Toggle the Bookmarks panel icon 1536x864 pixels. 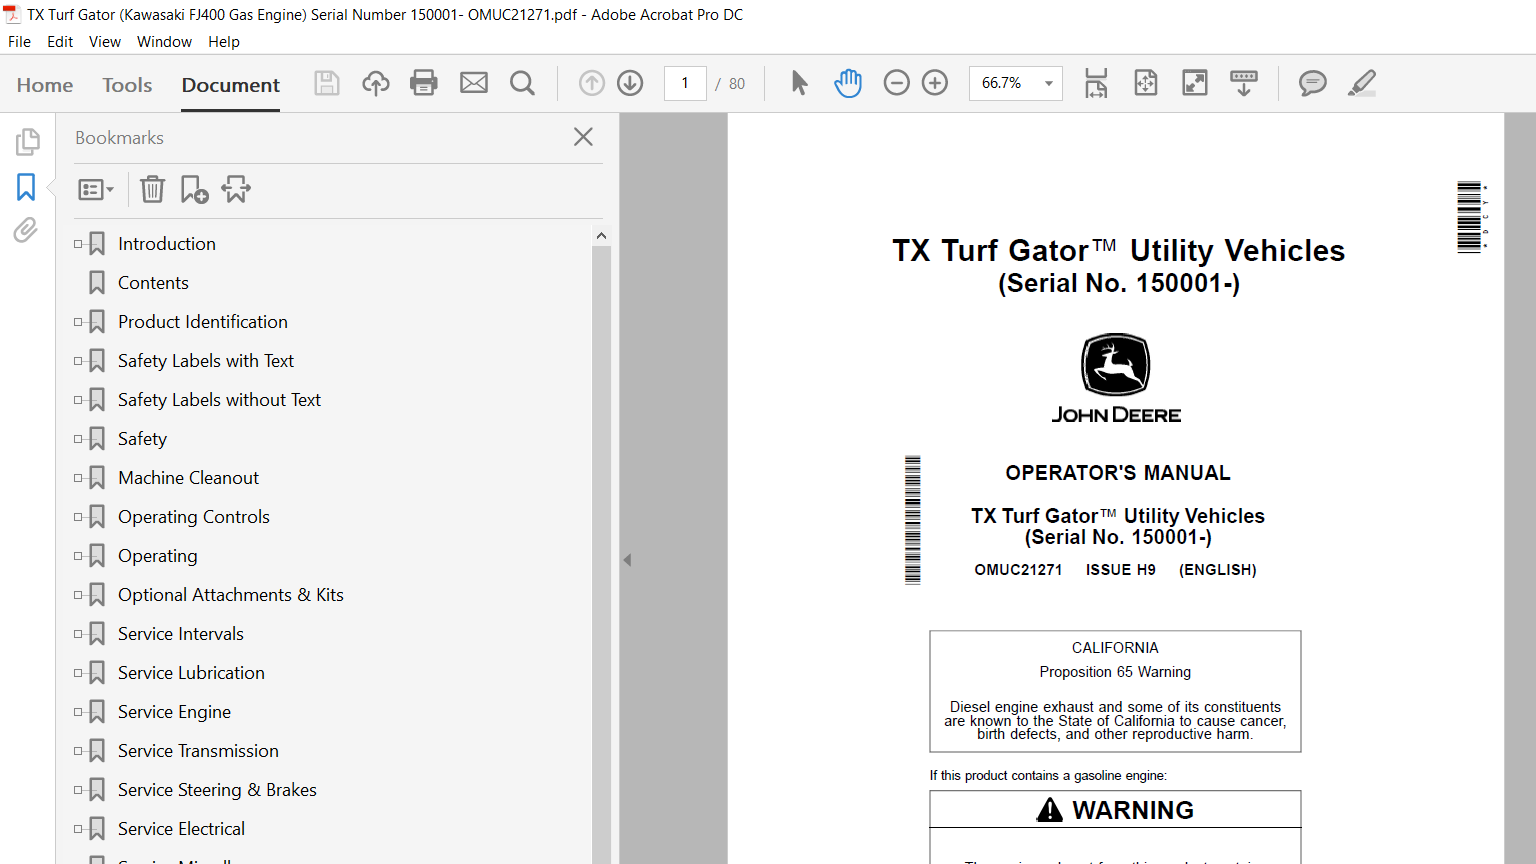tap(26, 187)
